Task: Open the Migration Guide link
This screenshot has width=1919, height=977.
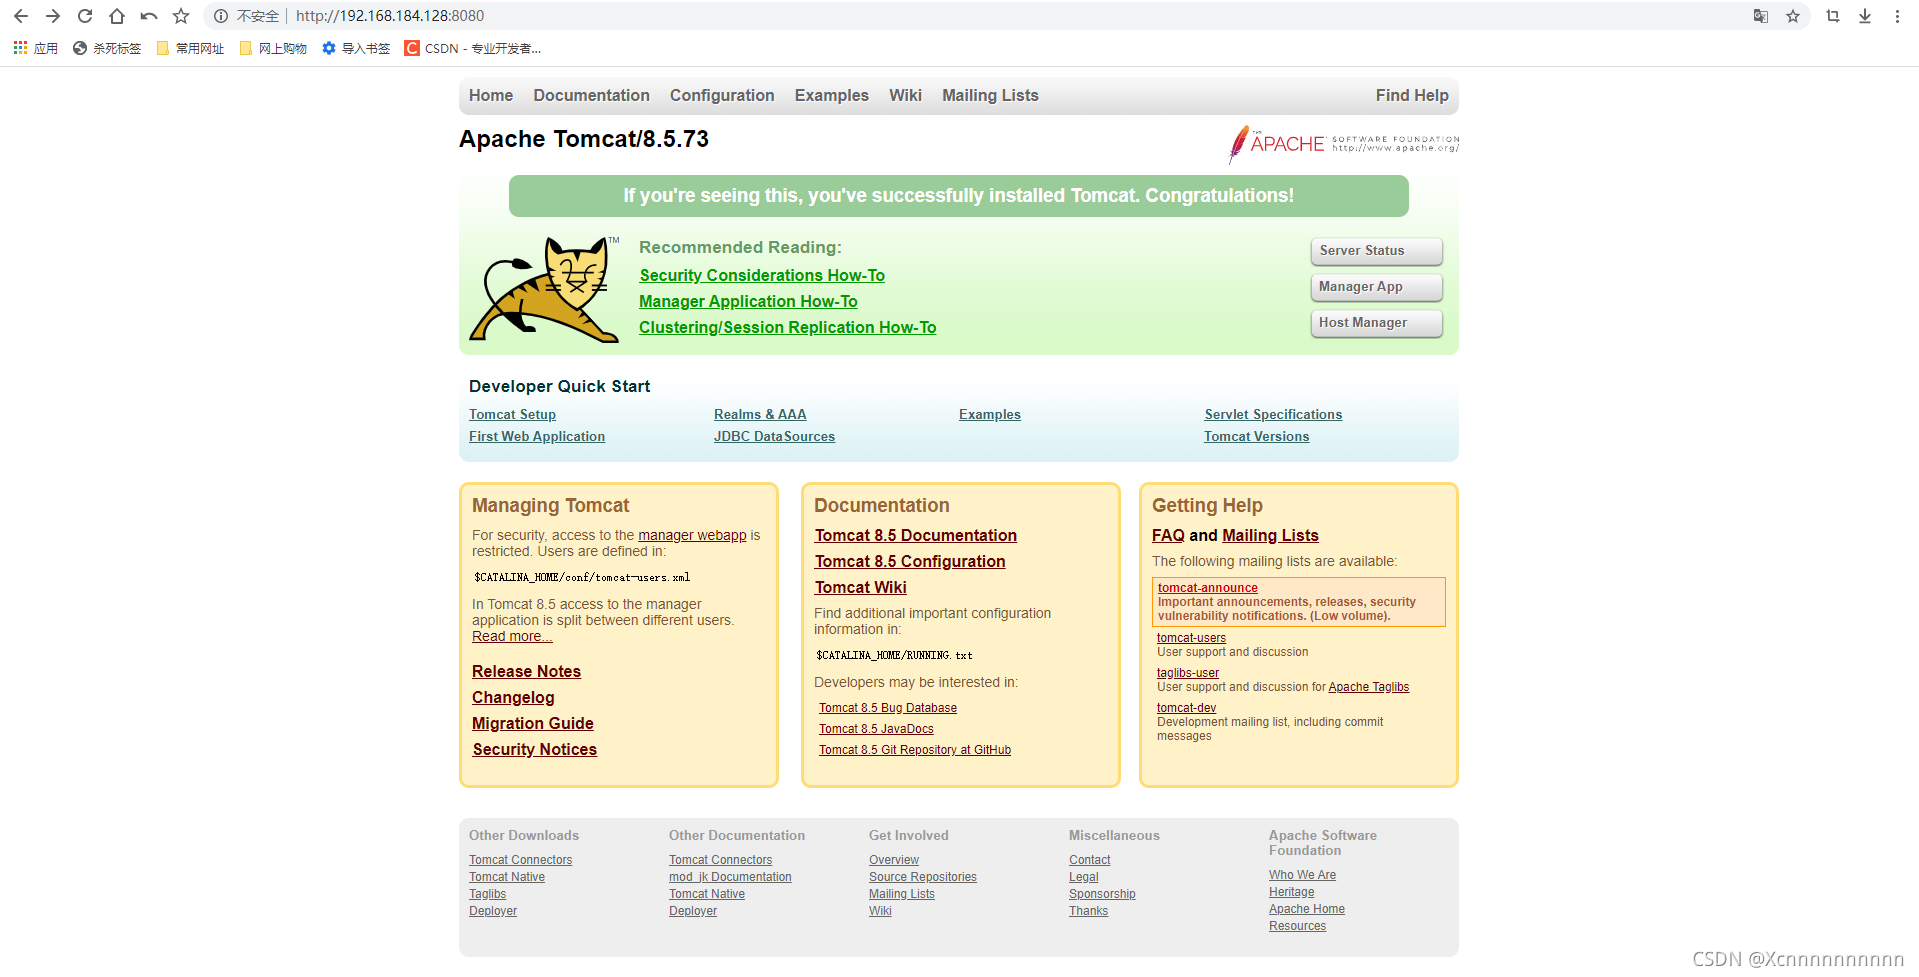Action: pyautogui.click(x=533, y=724)
